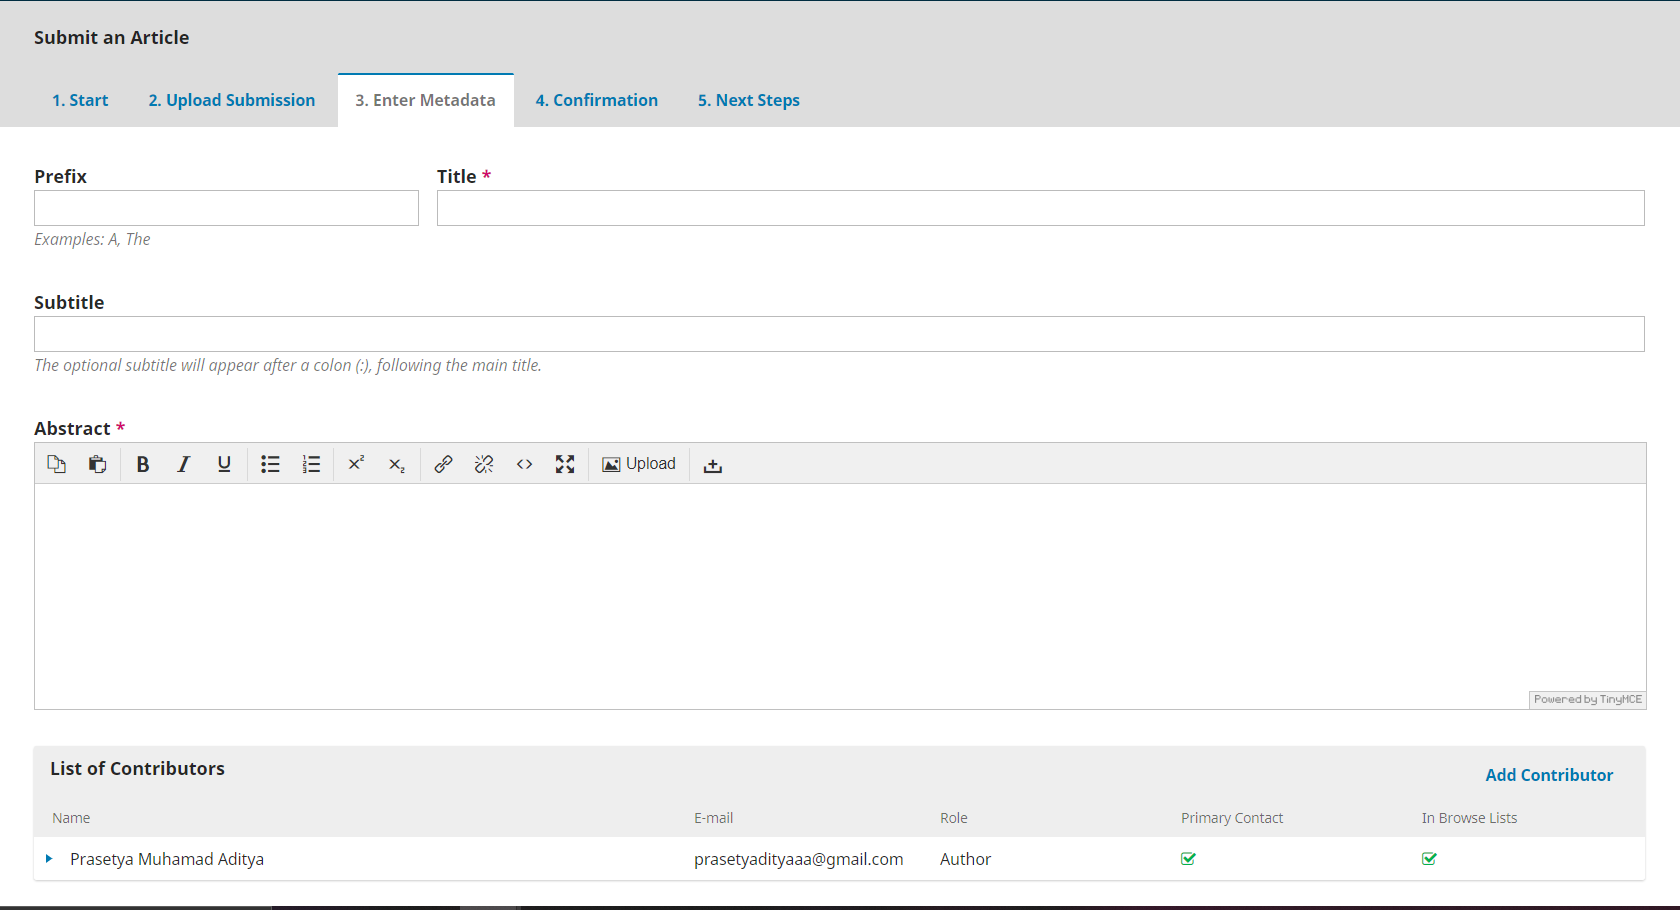Go to the 2. Upload Submission tab
Image resolution: width=1680 pixels, height=910 pixels.
[x=232, y=100]
